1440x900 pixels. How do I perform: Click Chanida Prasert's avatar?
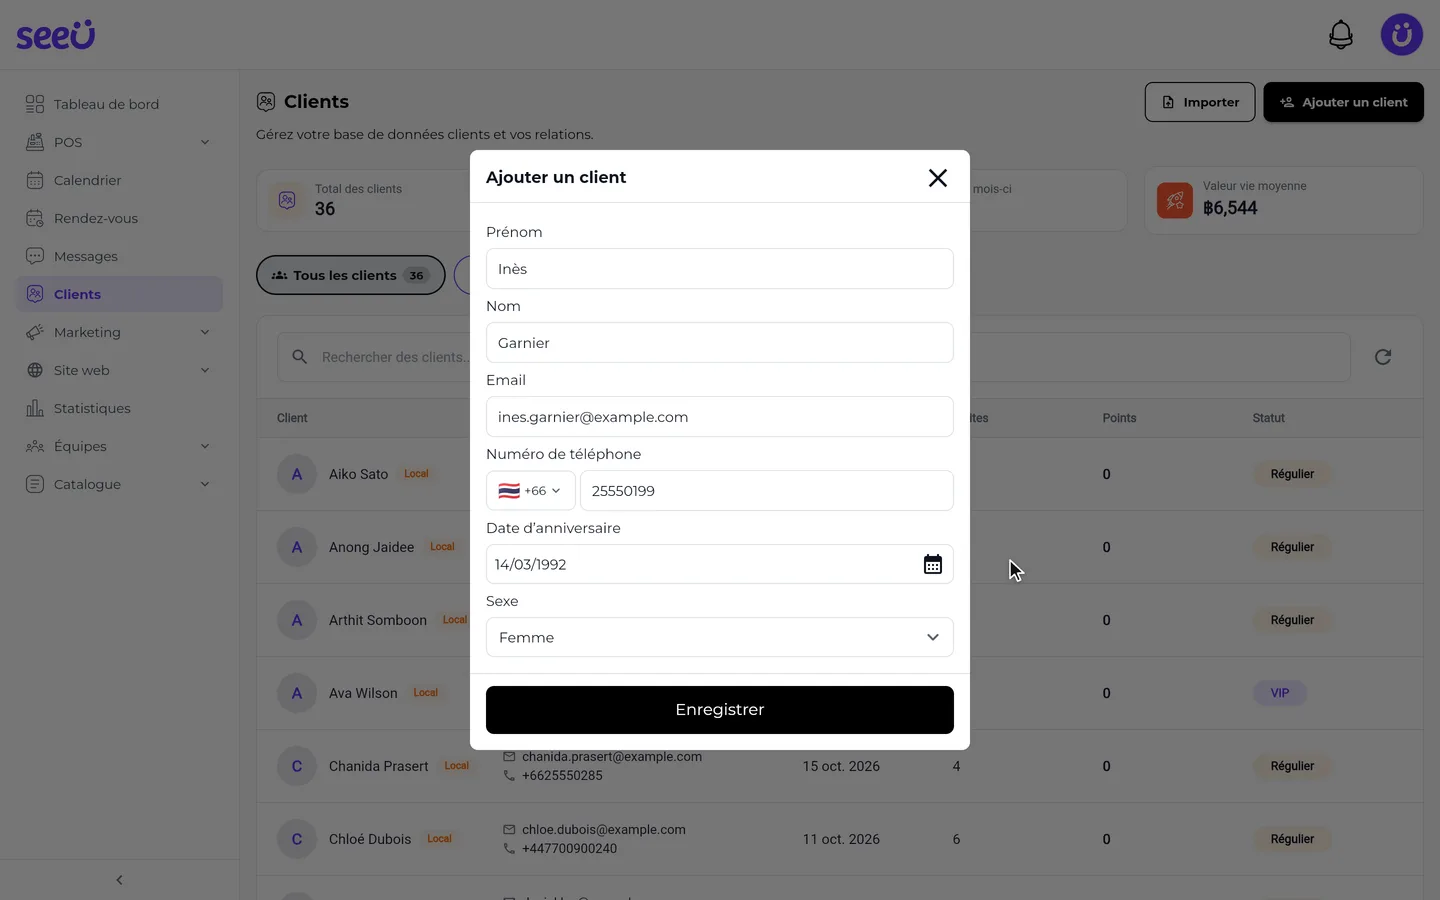click(297, 766)
